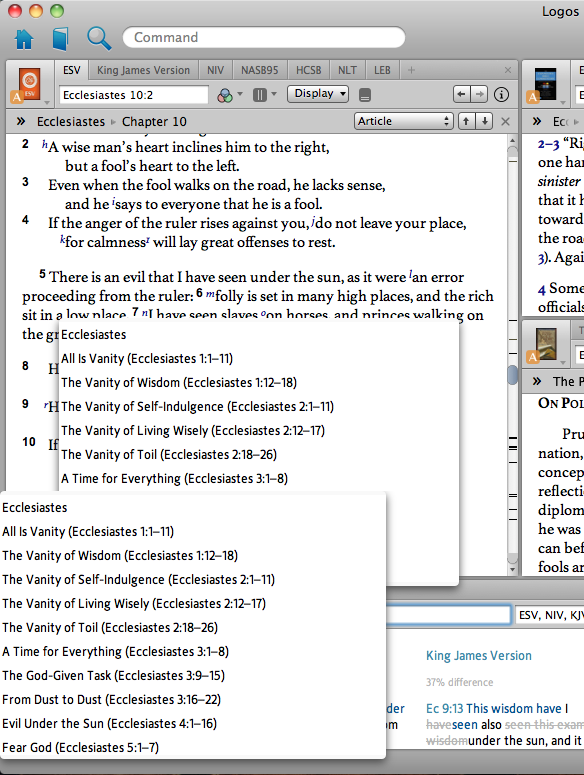Click the Ecclesiastes breadcrumb in locator bar
Viewport: 584px width, 775px height.
click(71, 122)
